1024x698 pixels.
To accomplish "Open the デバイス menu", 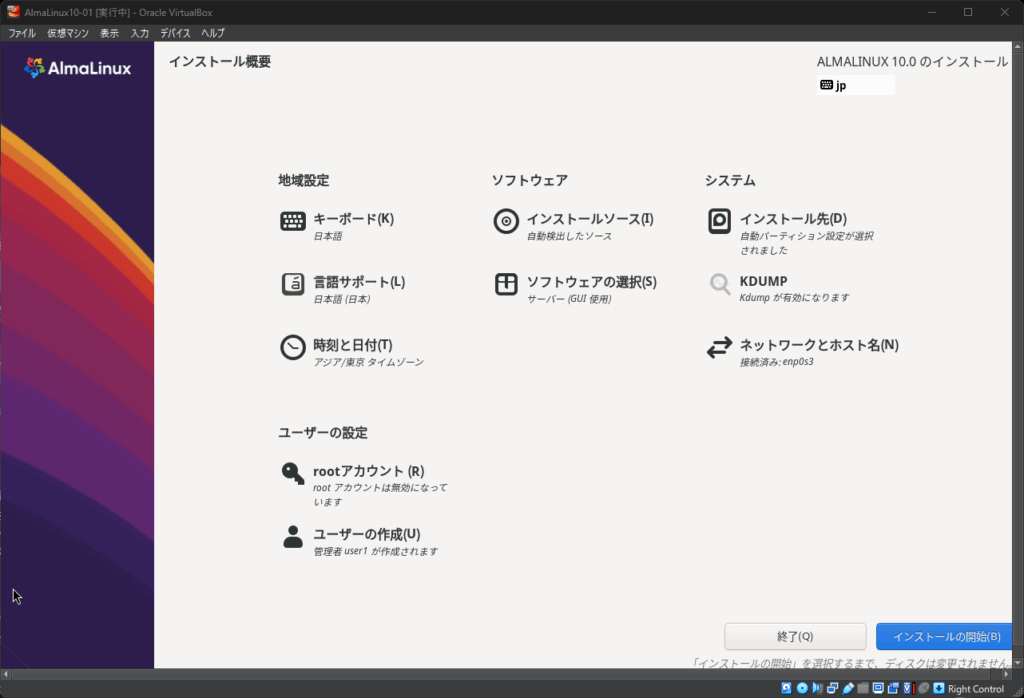I will 175,33.
